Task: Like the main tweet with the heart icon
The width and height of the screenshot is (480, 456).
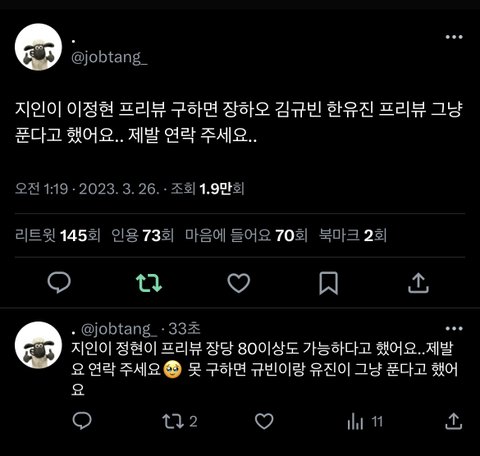Action: click(x=239, y=283)
